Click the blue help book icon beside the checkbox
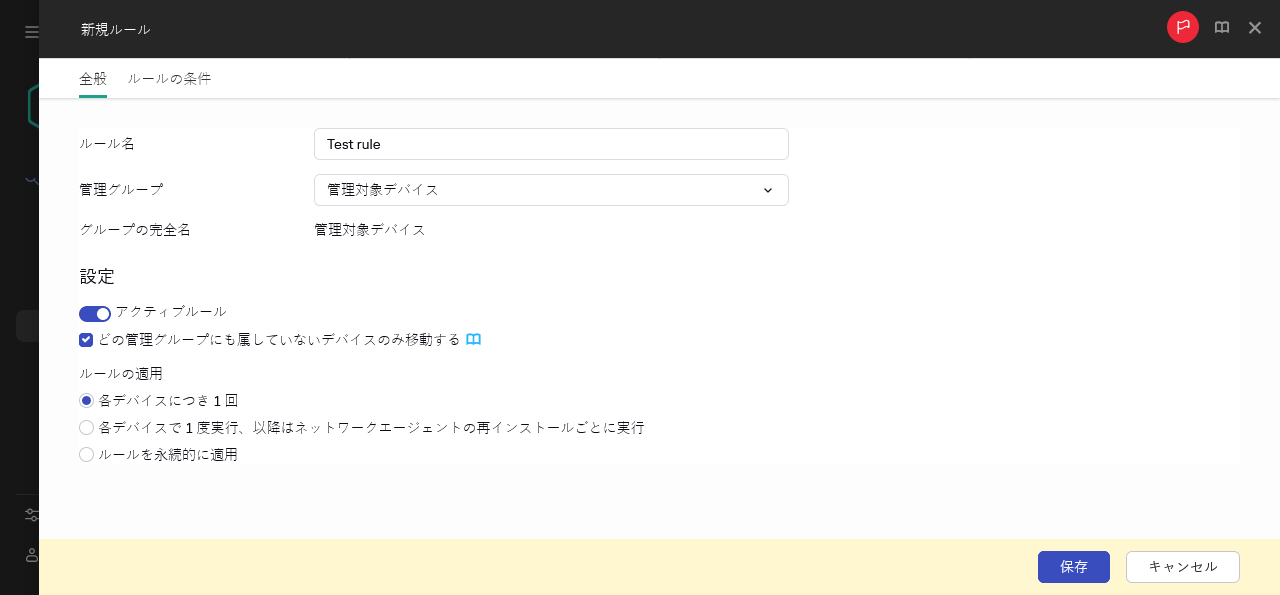This screenshot has height=595, width=1280. 474,339
